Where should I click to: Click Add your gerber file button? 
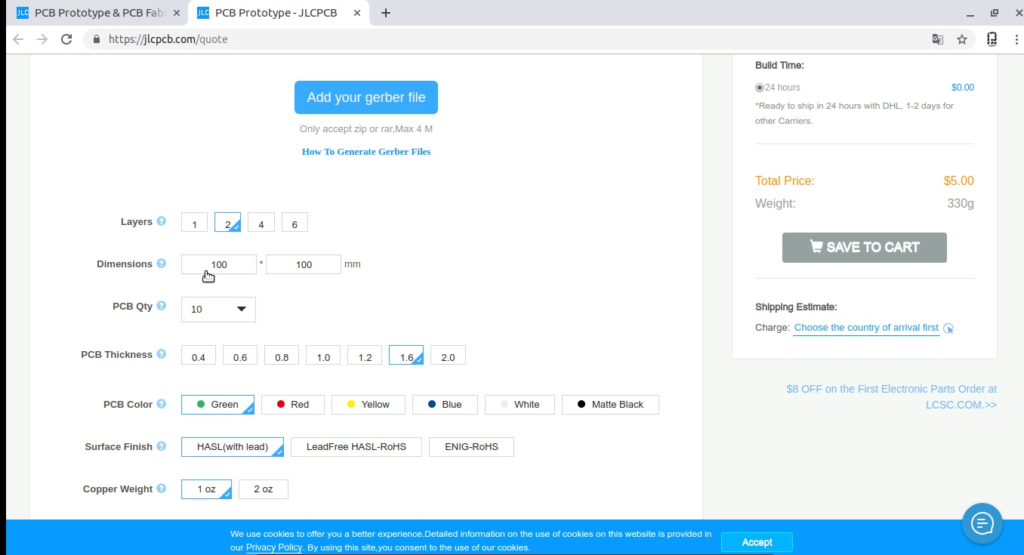(366, 97)
